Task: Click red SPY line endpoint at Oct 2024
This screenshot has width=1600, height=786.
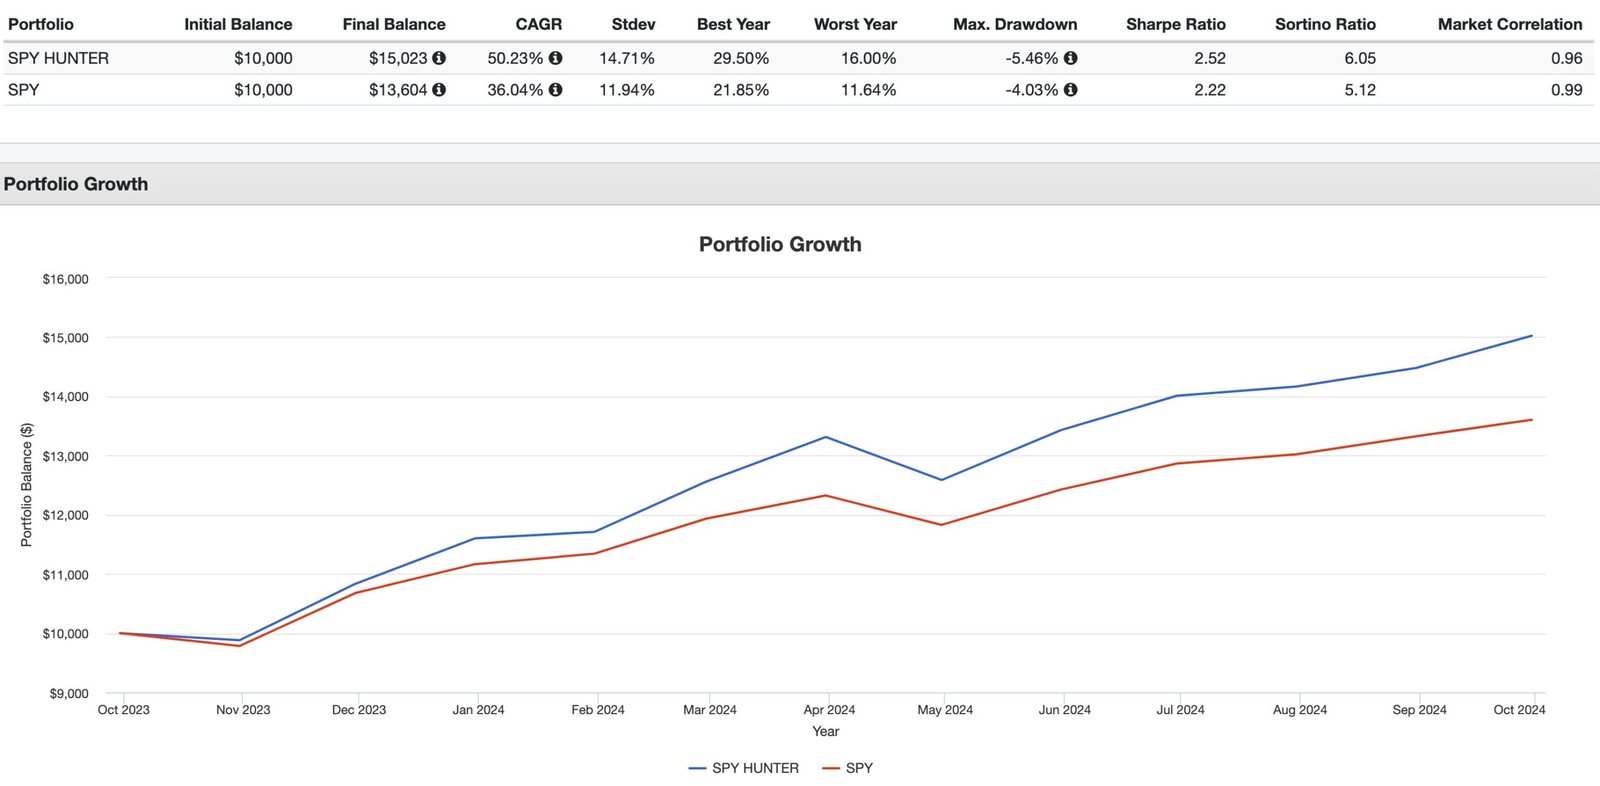Action: point(1532,420)
